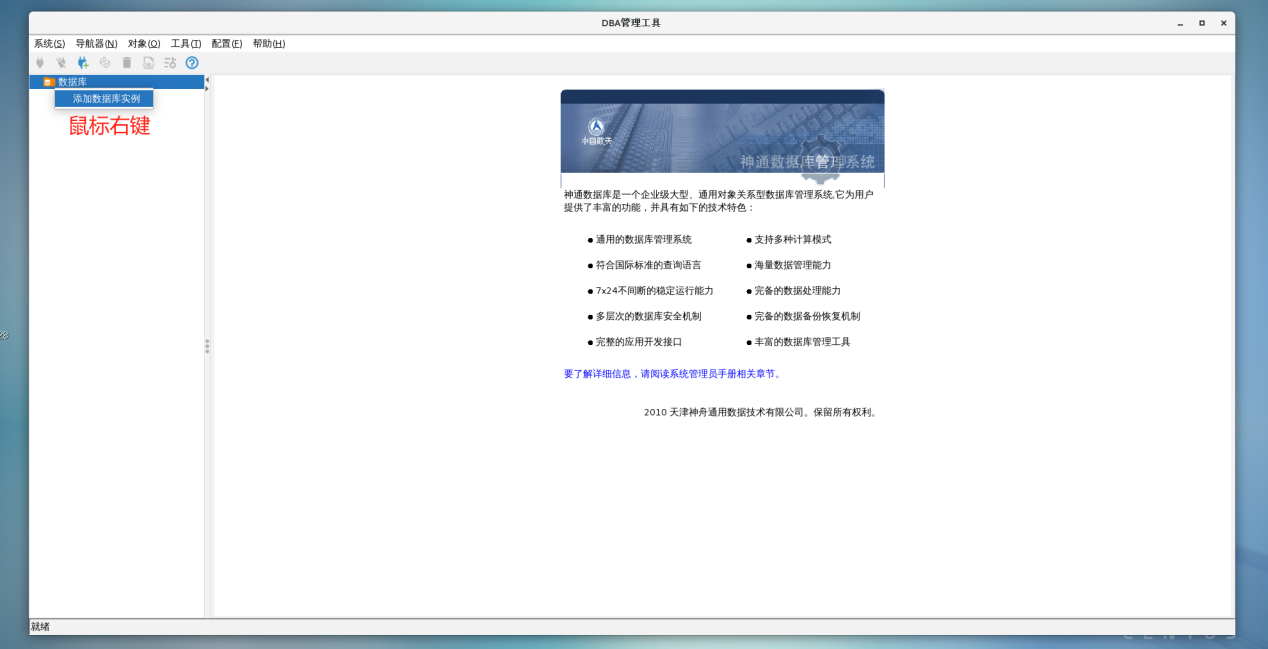Image resolution: width=1268 pixels, height=649 pixels.
Task: Open the 对象(O) menu
Action: (x=144, y=44)
